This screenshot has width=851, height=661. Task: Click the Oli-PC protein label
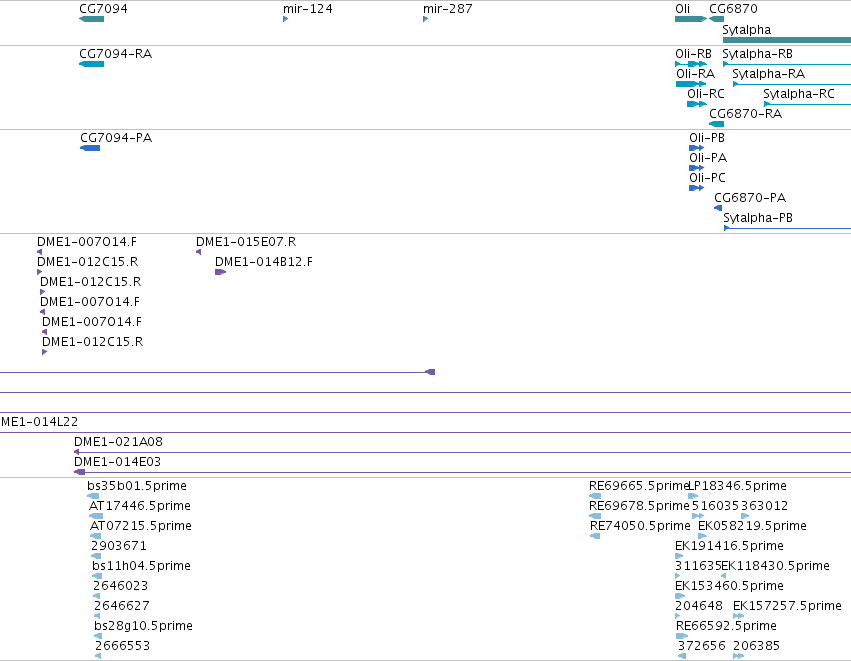tap(707, 178)
